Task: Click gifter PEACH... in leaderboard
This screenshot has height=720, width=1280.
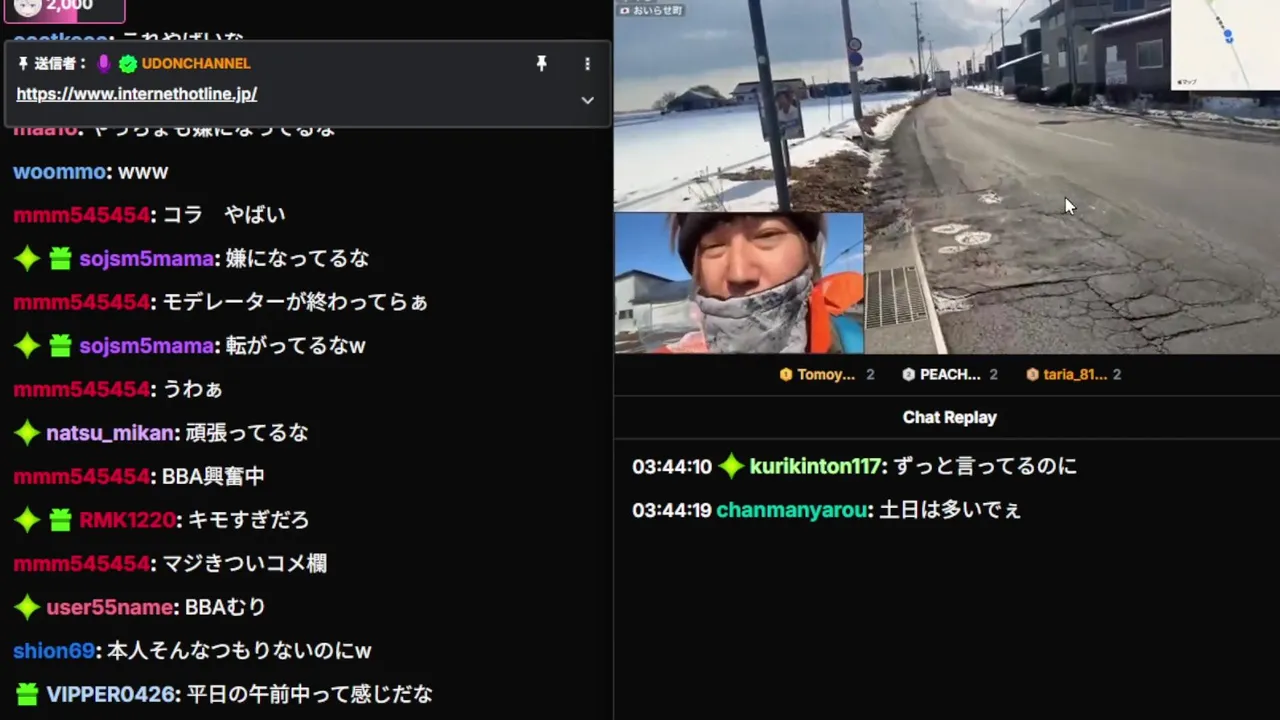Action: point(950,375)
